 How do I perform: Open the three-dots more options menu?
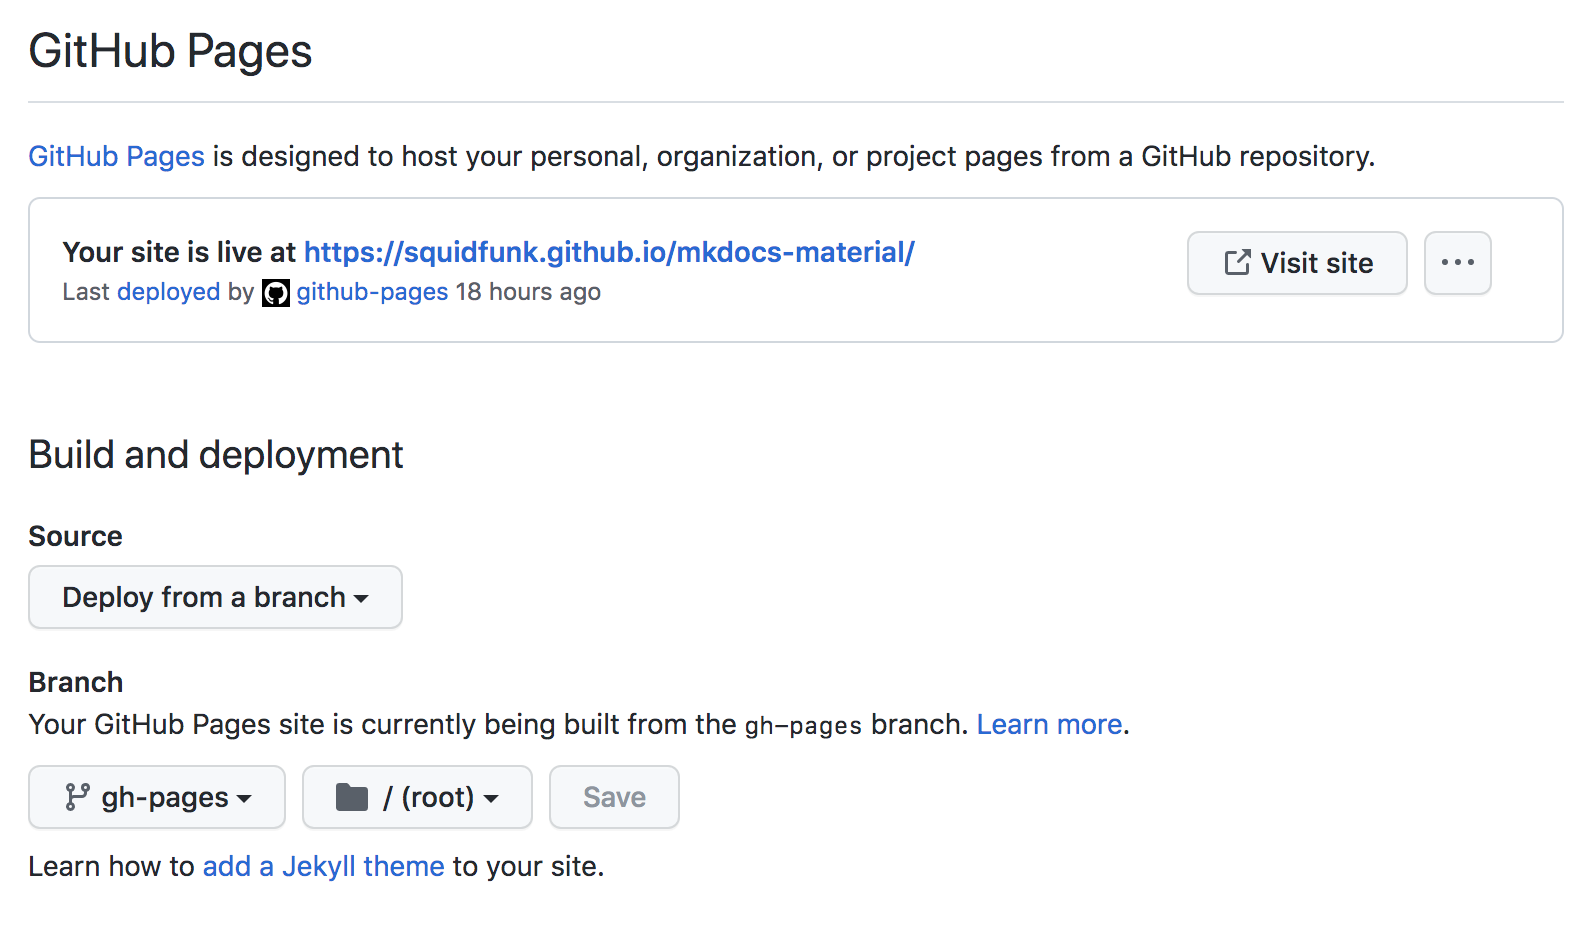point(1457,263)
